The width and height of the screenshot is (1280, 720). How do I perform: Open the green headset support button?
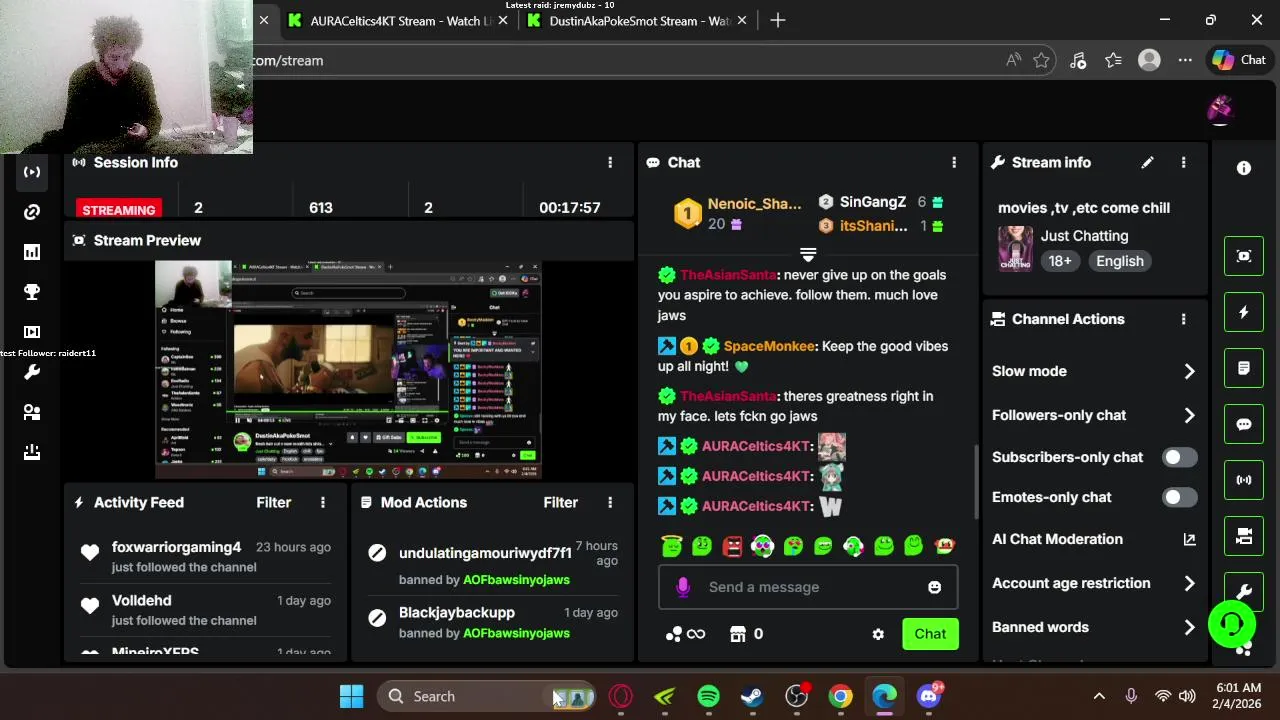tap(1232, 624)
